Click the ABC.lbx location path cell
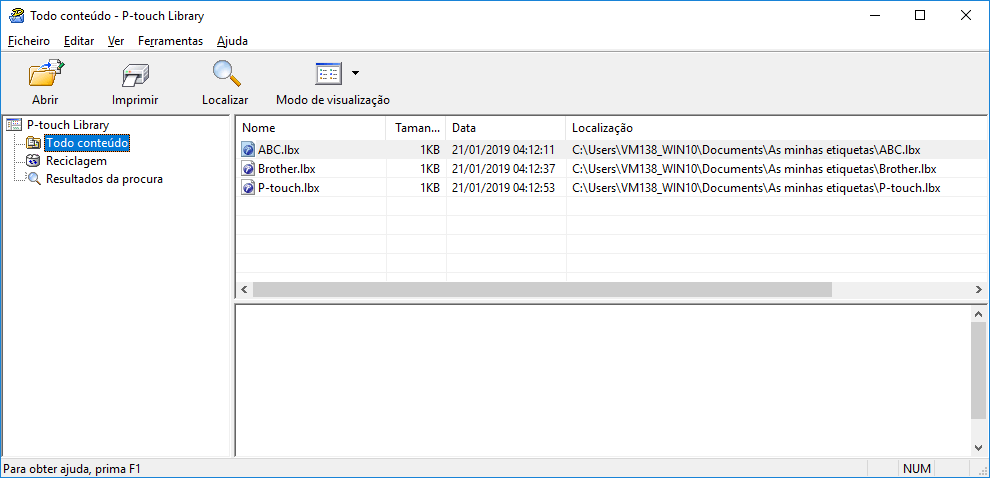Viewport: 990px width, 478px height. (x=746, y=150)
